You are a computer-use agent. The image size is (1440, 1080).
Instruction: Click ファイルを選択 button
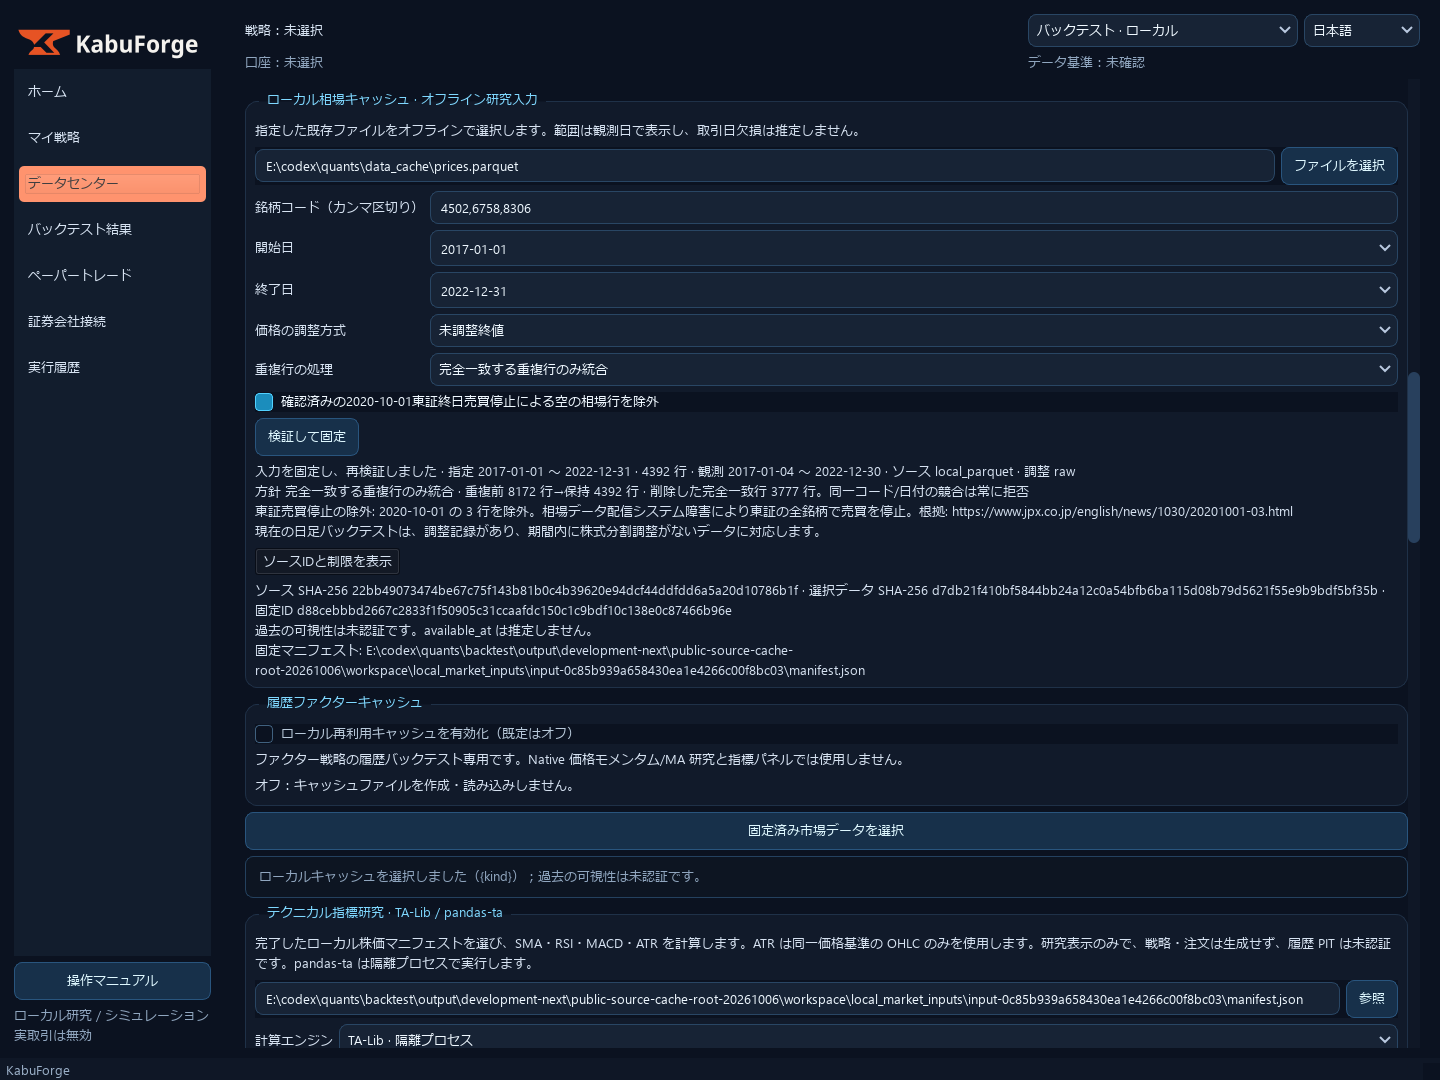tap(1339, 166)
